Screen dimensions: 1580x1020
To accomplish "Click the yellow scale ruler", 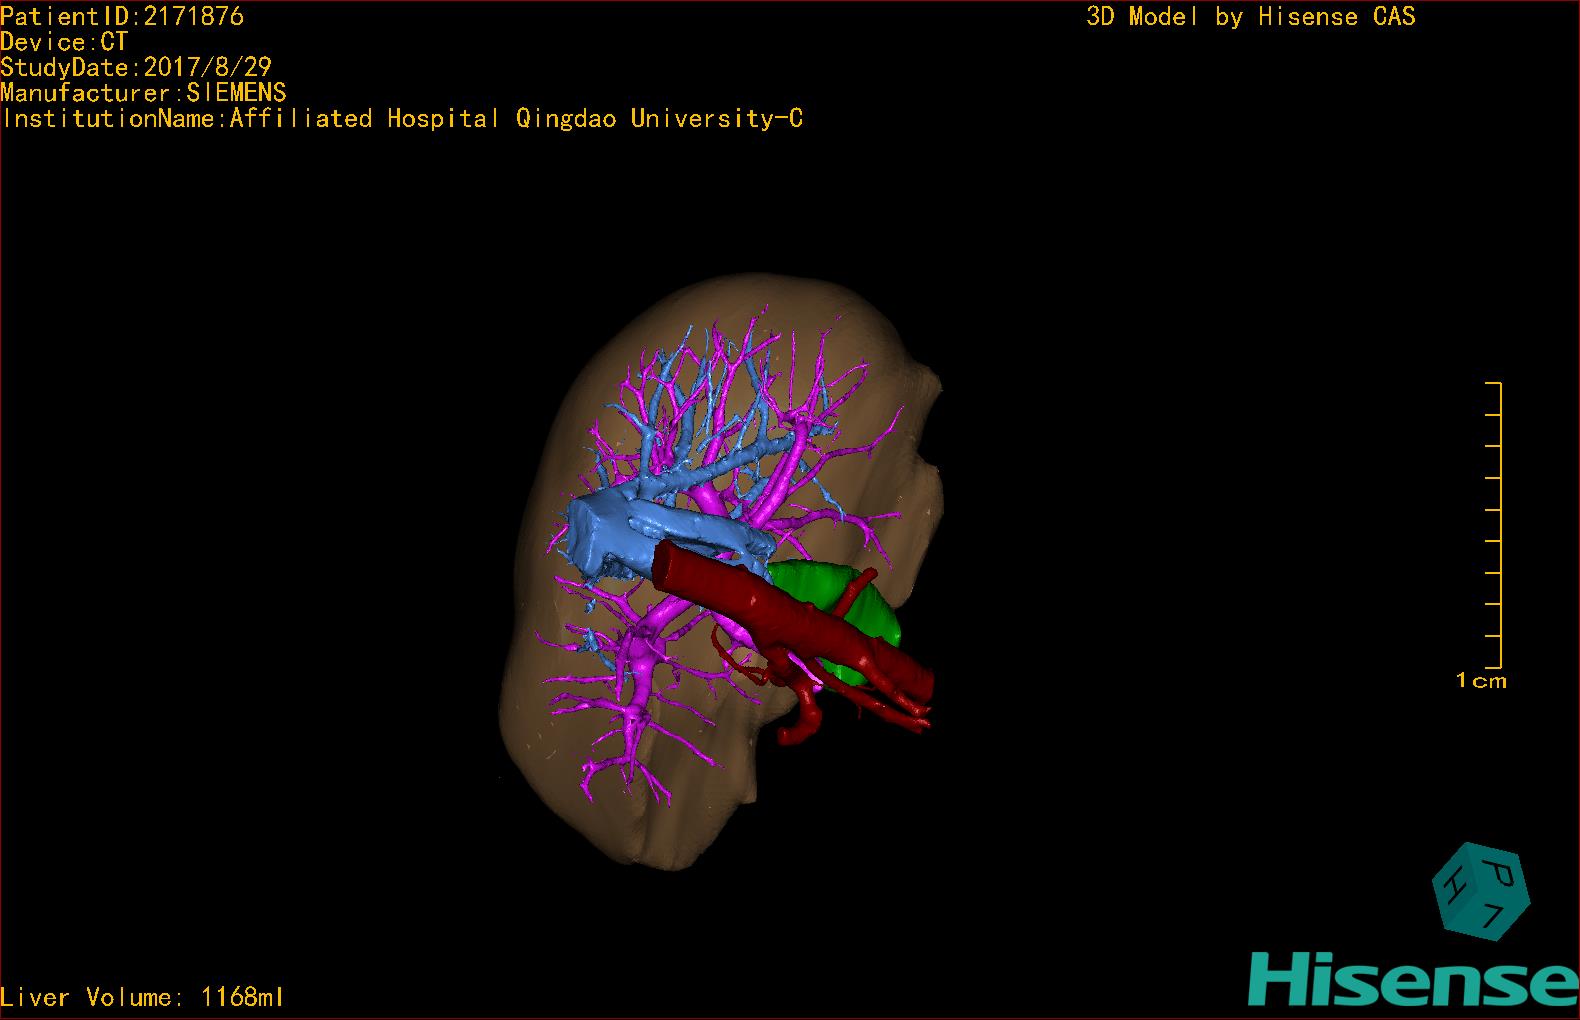I will coord(1494,525).
